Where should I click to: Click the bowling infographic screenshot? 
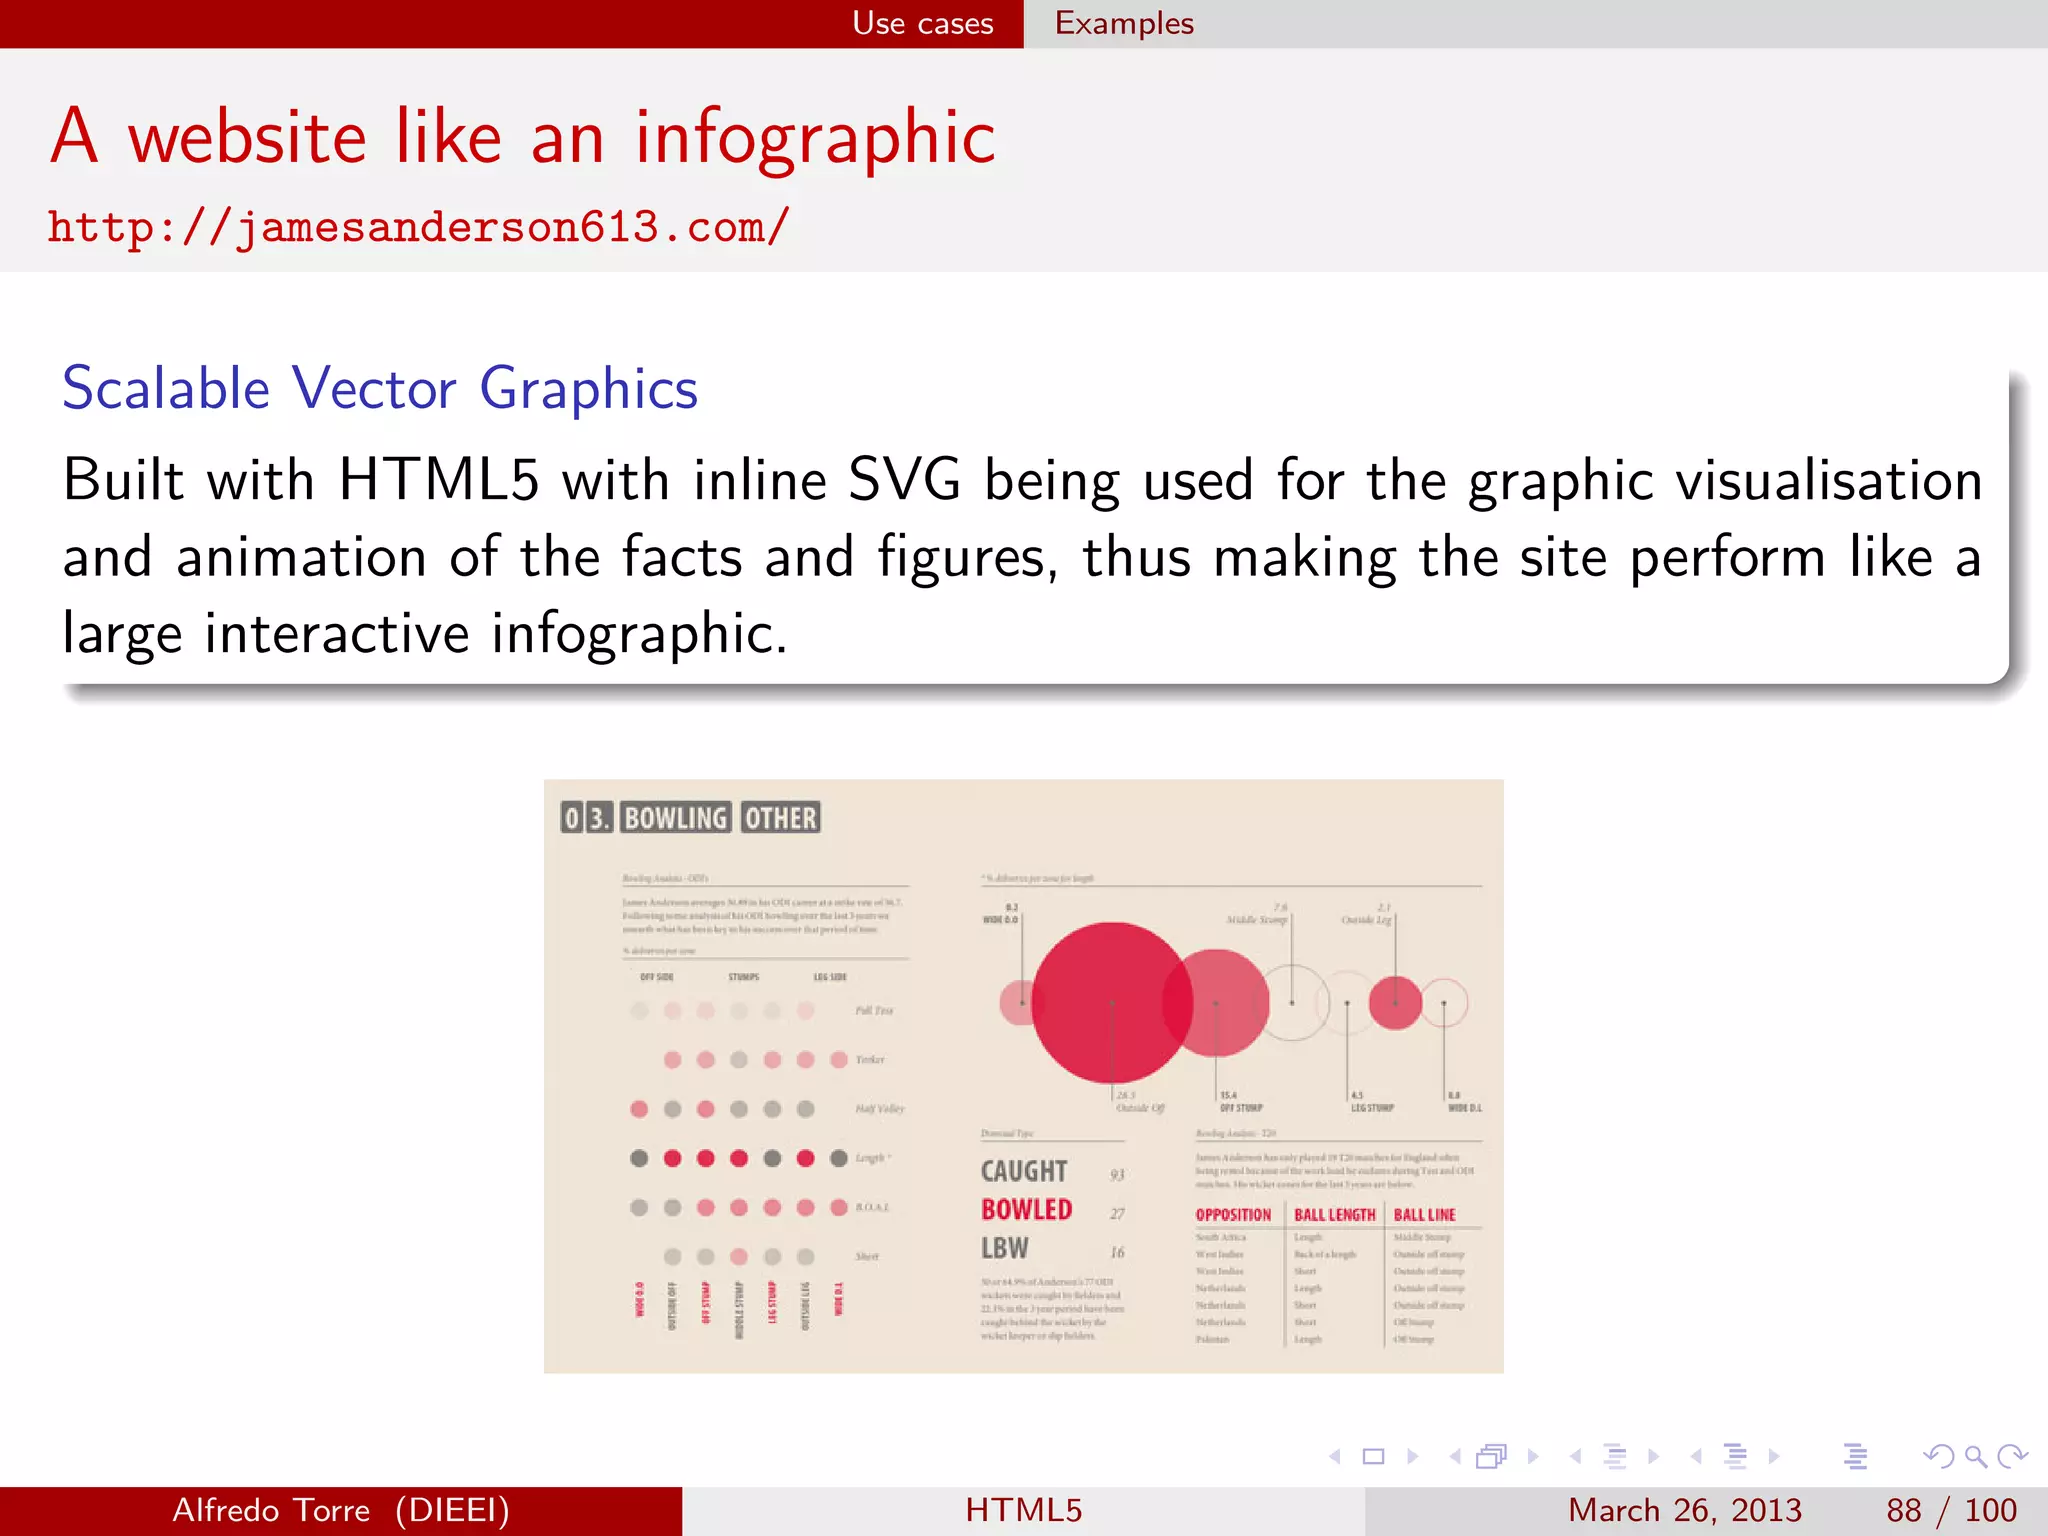1023,1076
